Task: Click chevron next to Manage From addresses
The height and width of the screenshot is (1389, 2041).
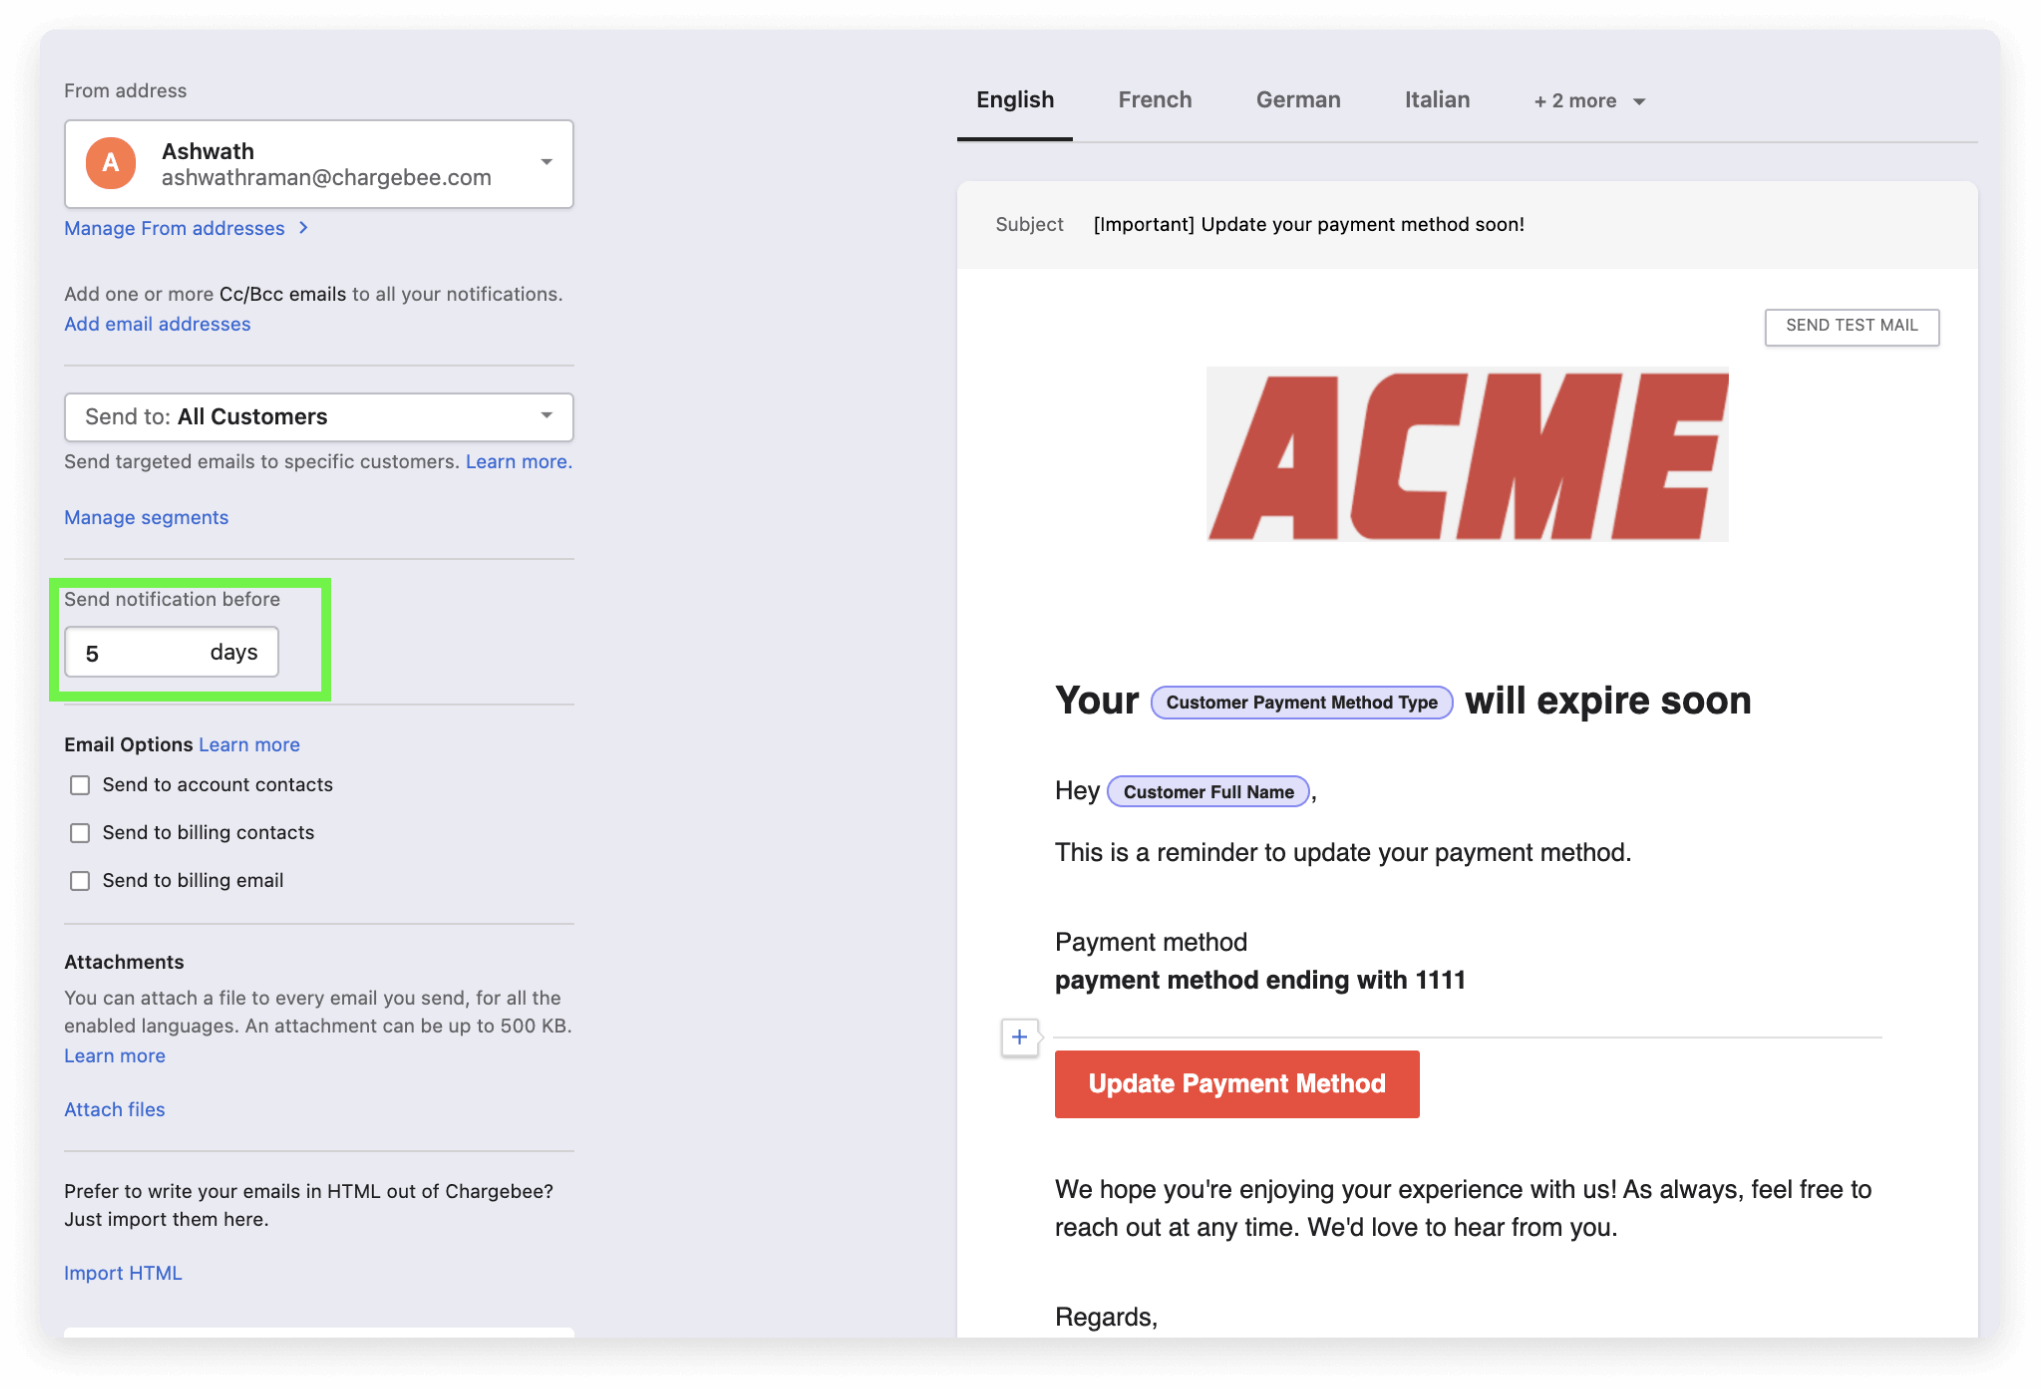Action: pyautogui.click(x=304, y=228)
